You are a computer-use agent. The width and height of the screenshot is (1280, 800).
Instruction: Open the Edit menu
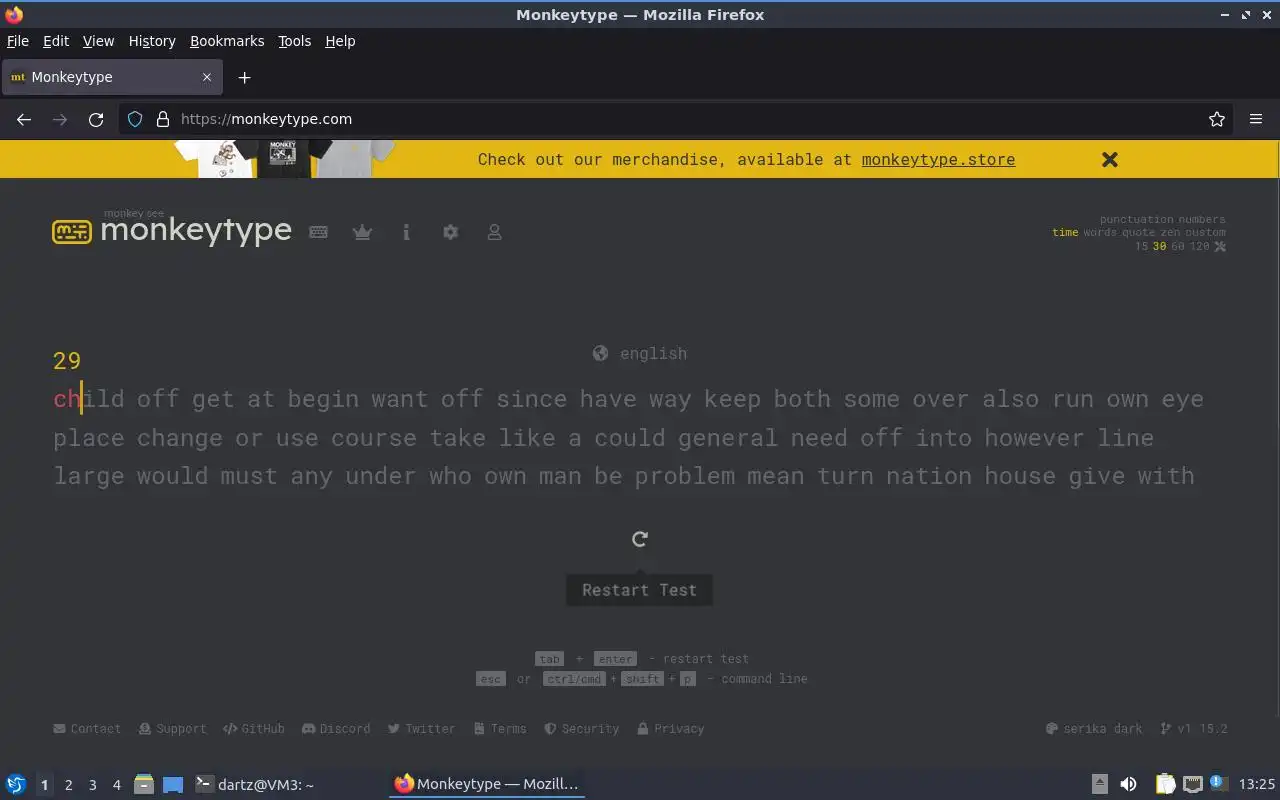click(56, 41)
